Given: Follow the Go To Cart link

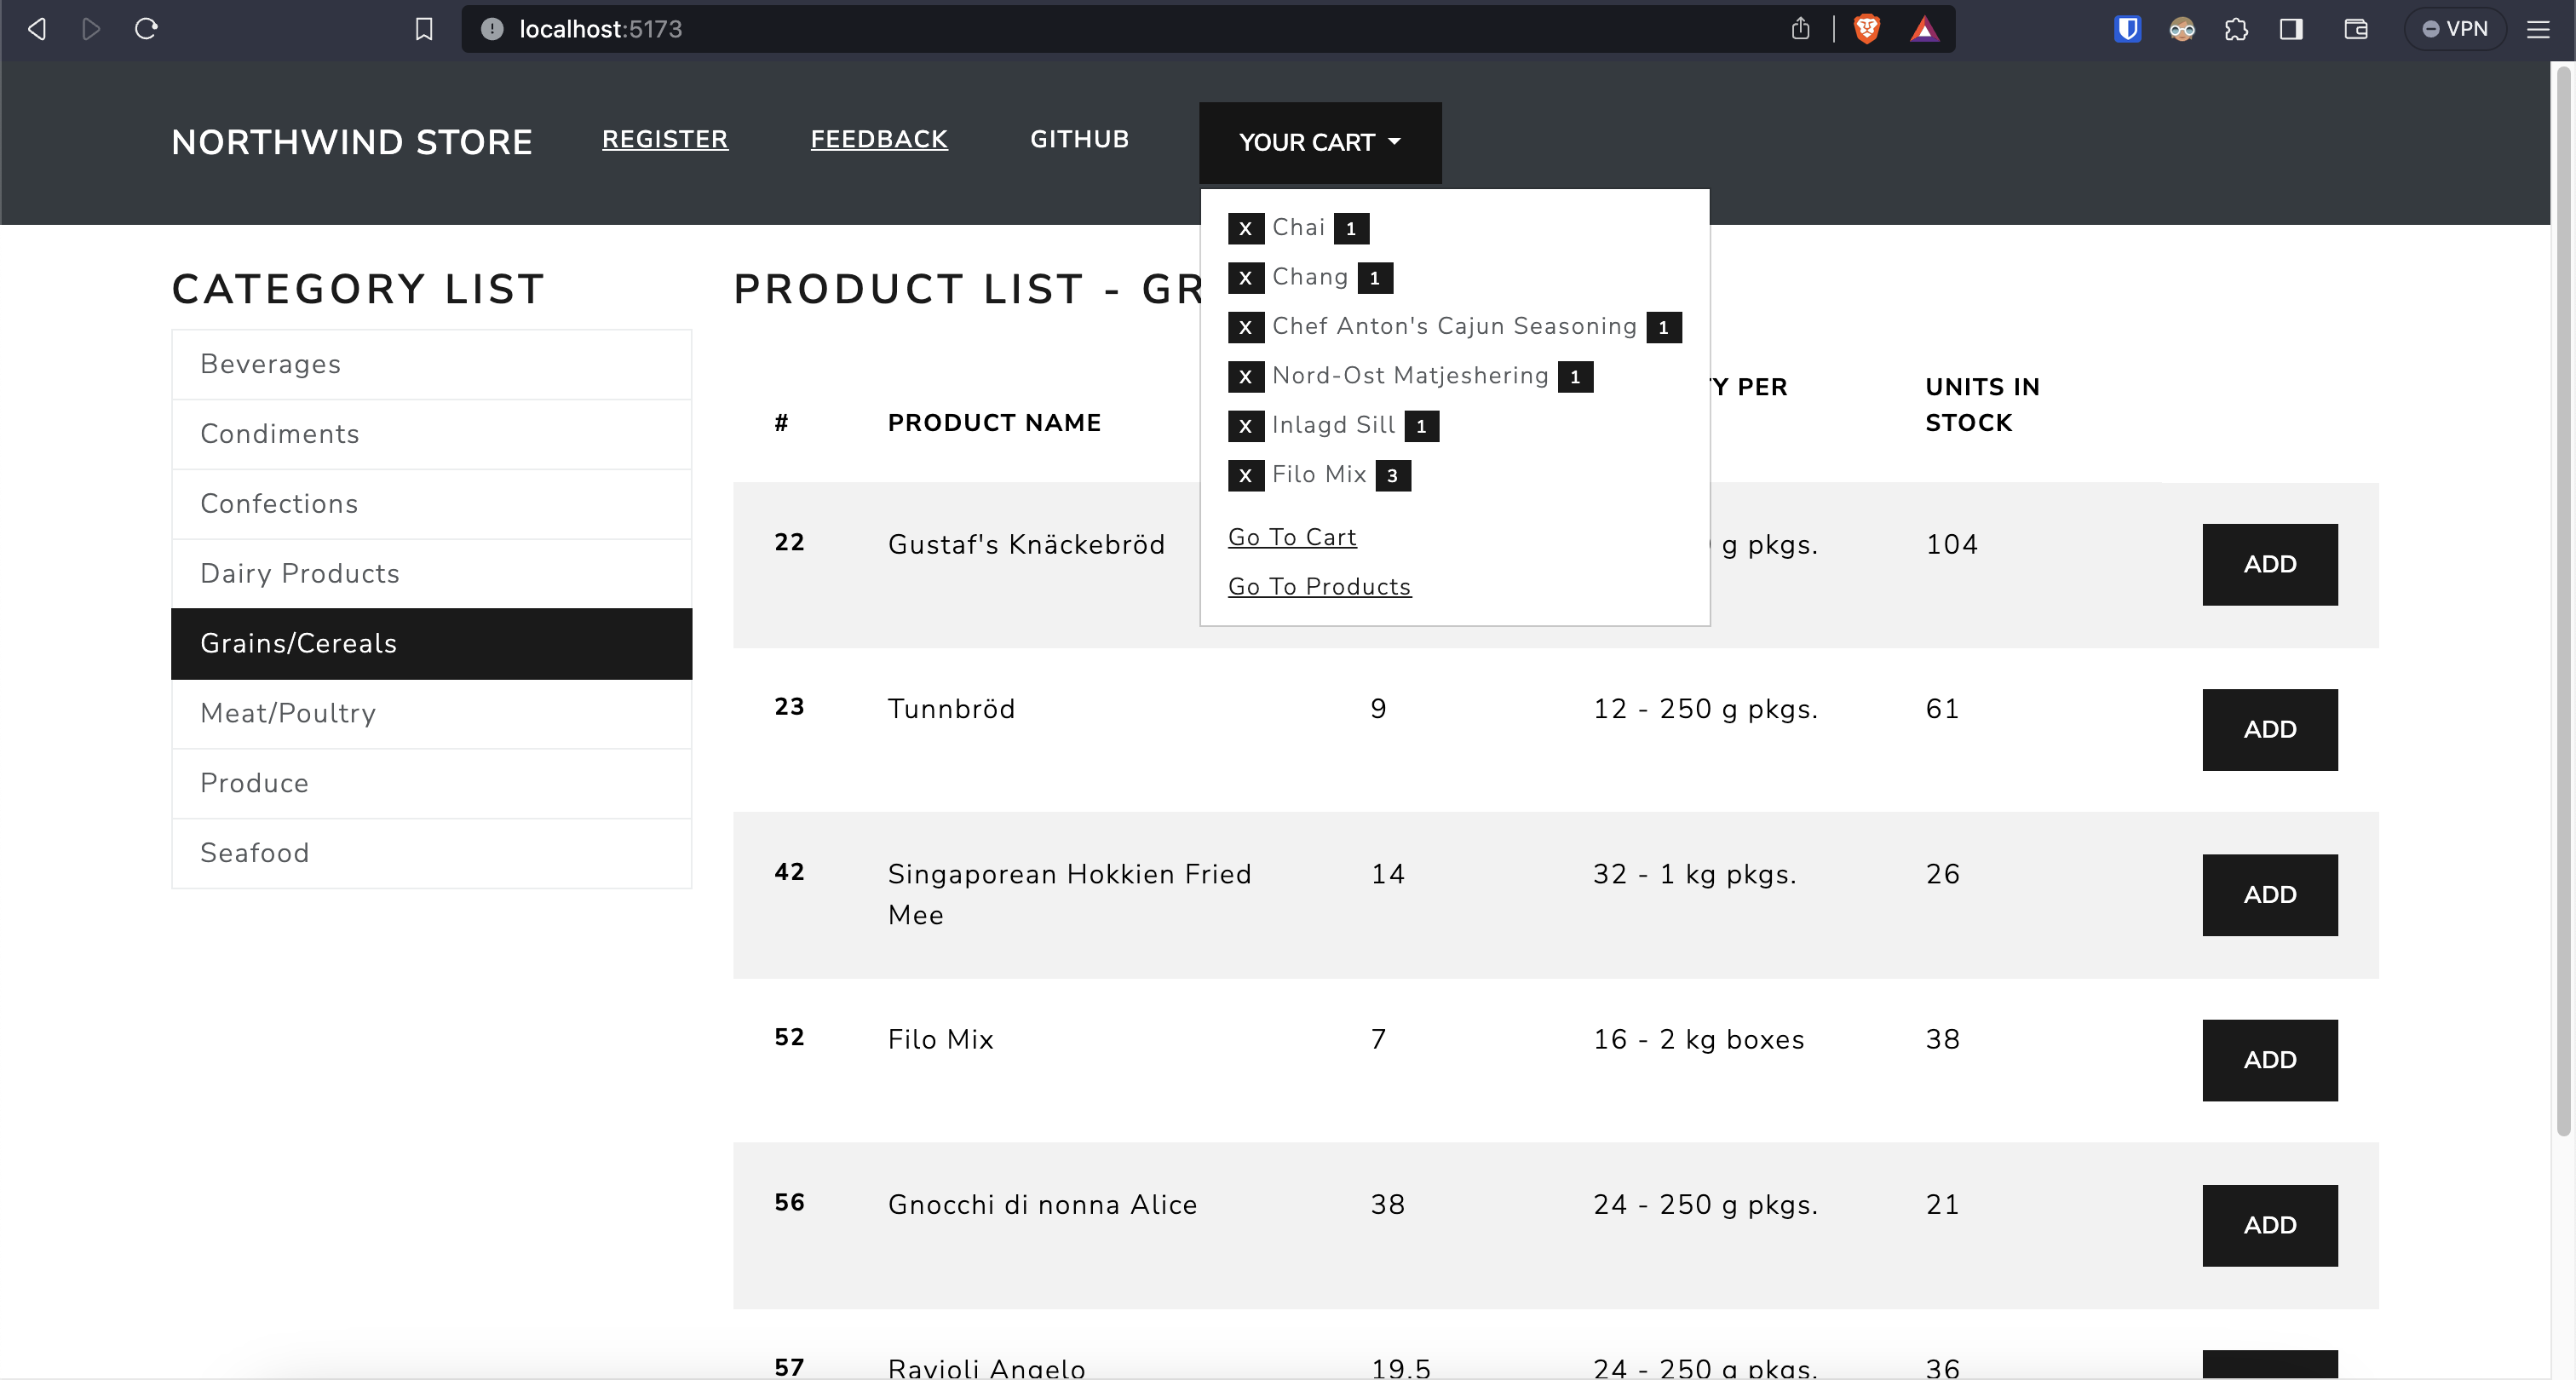Looking at the screenshot, I should click(1291, 537).
